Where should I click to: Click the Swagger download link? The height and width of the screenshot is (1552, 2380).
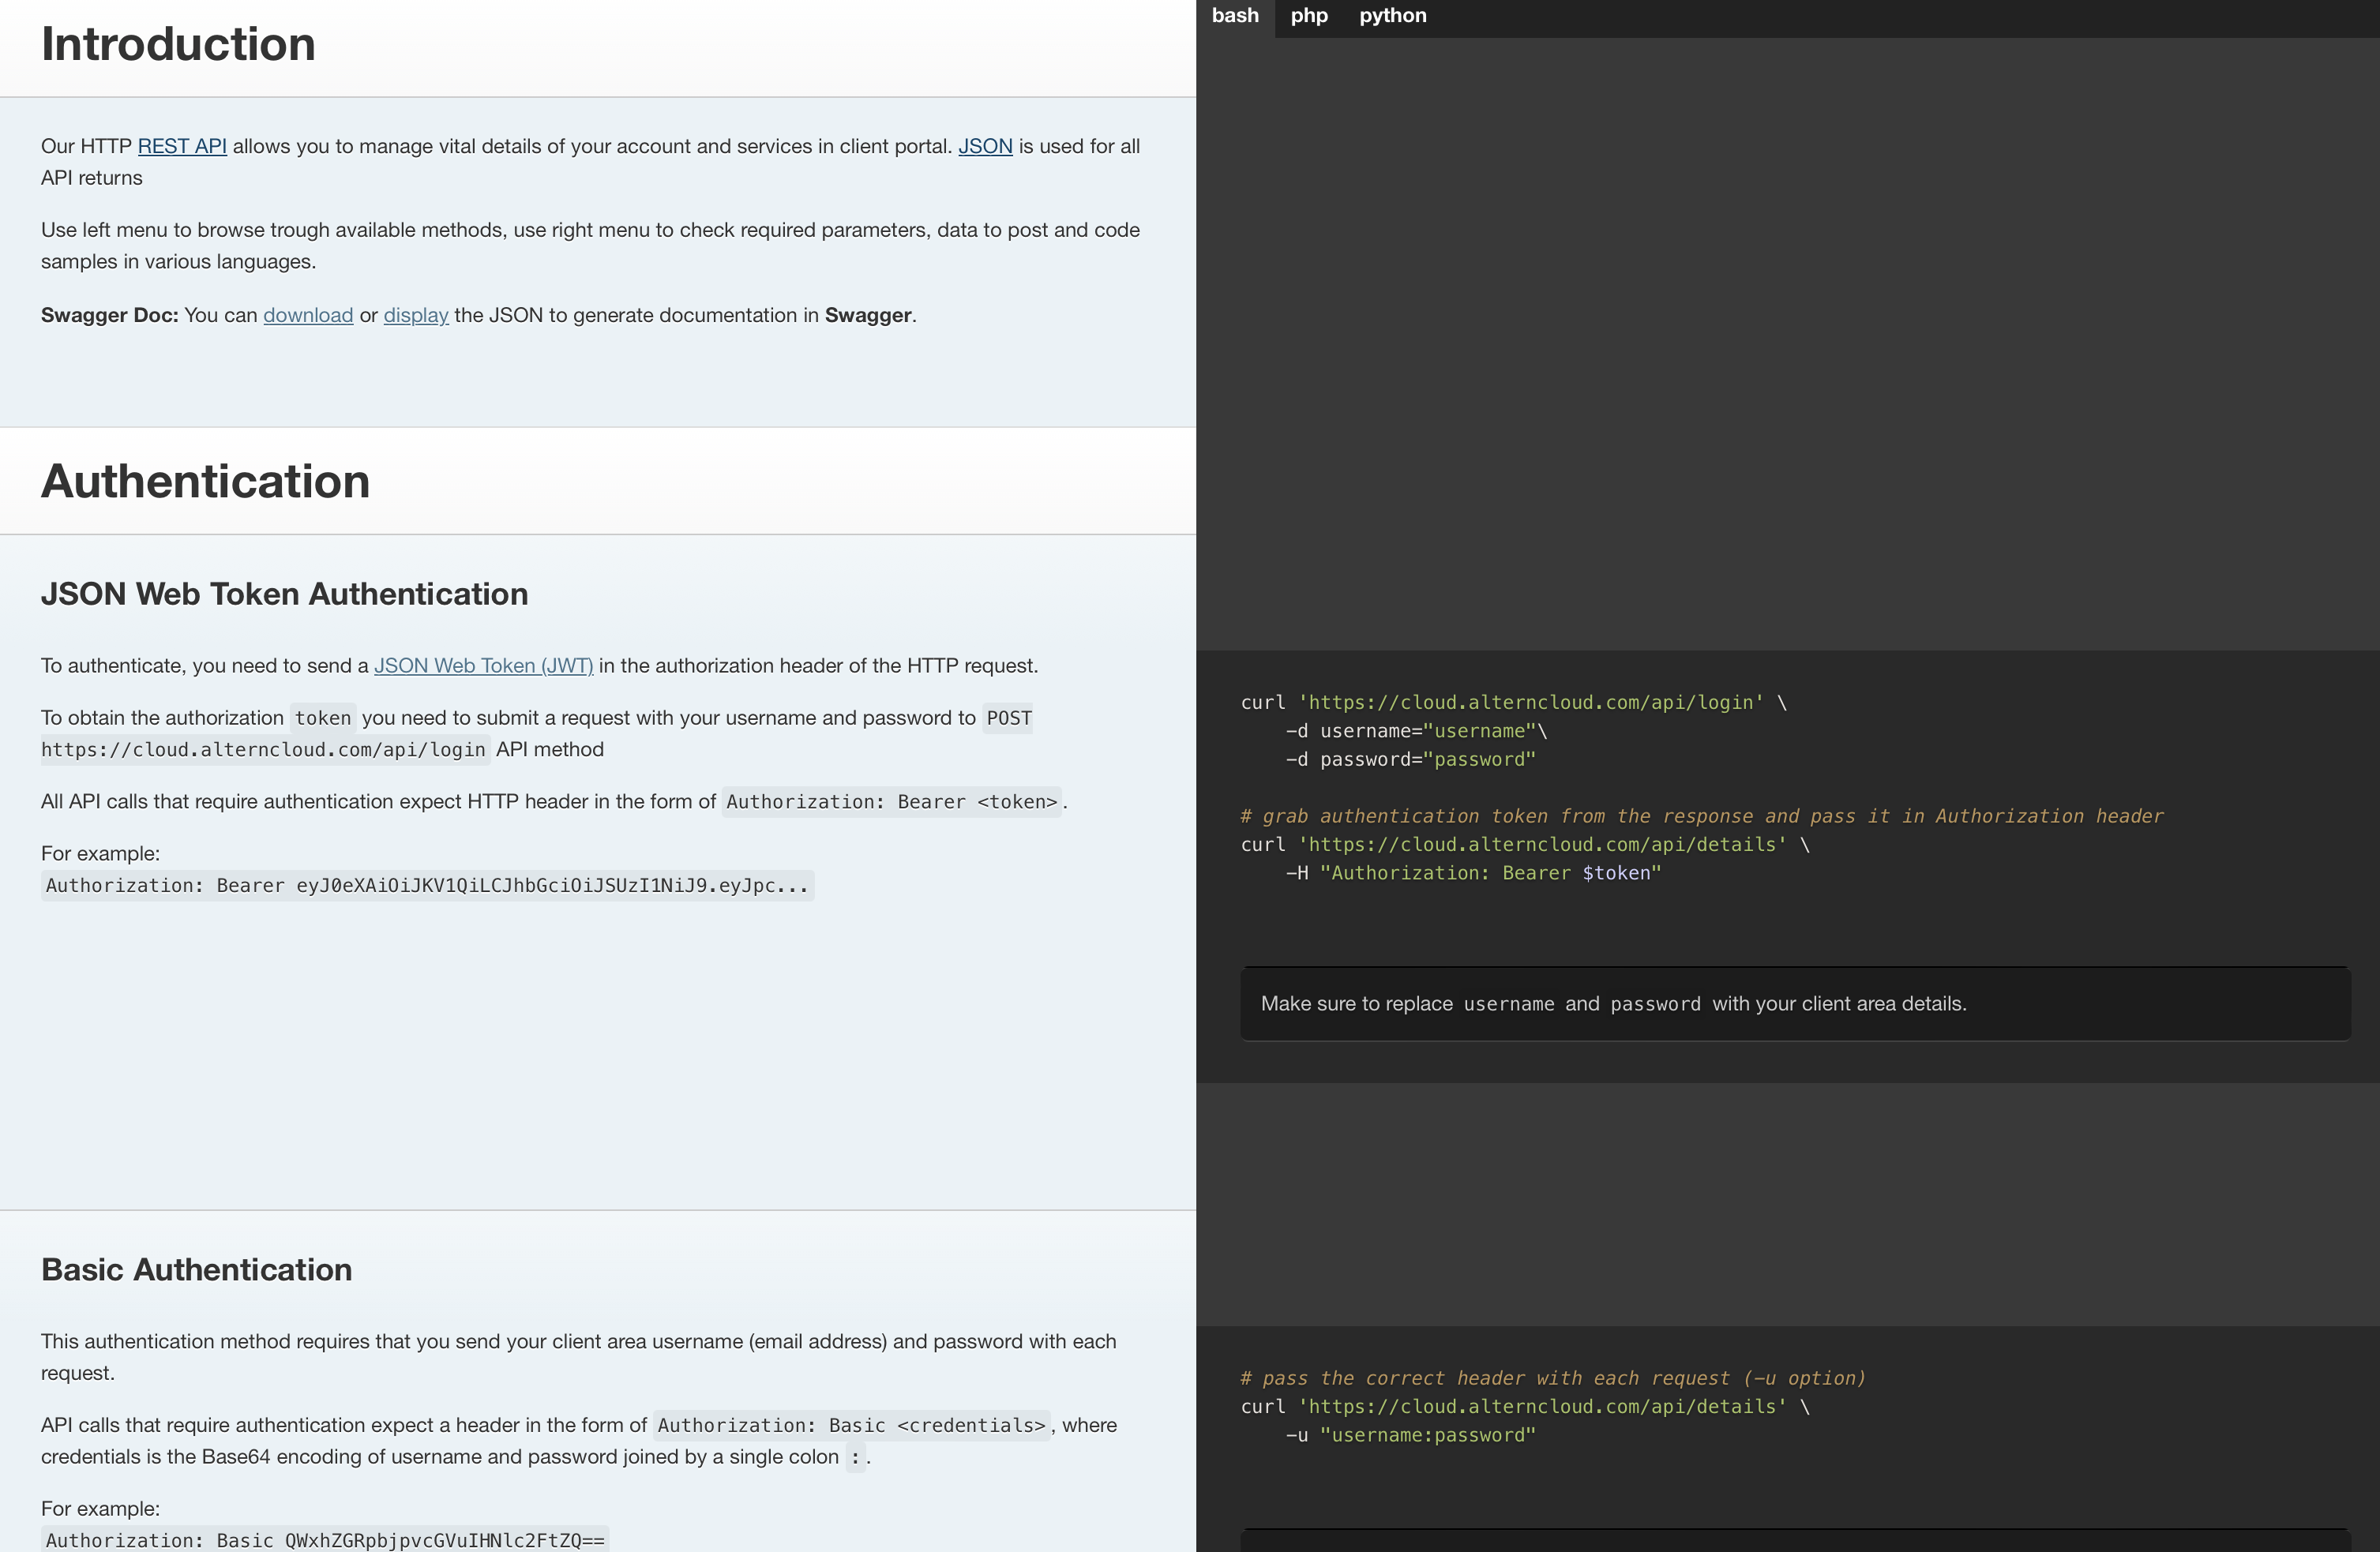coord(308,315)
